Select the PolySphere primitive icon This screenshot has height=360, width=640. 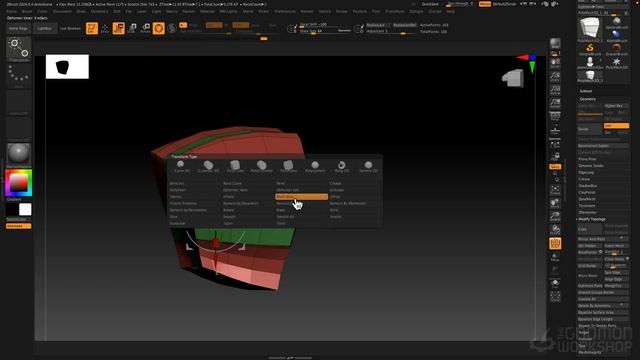[315, 166]
